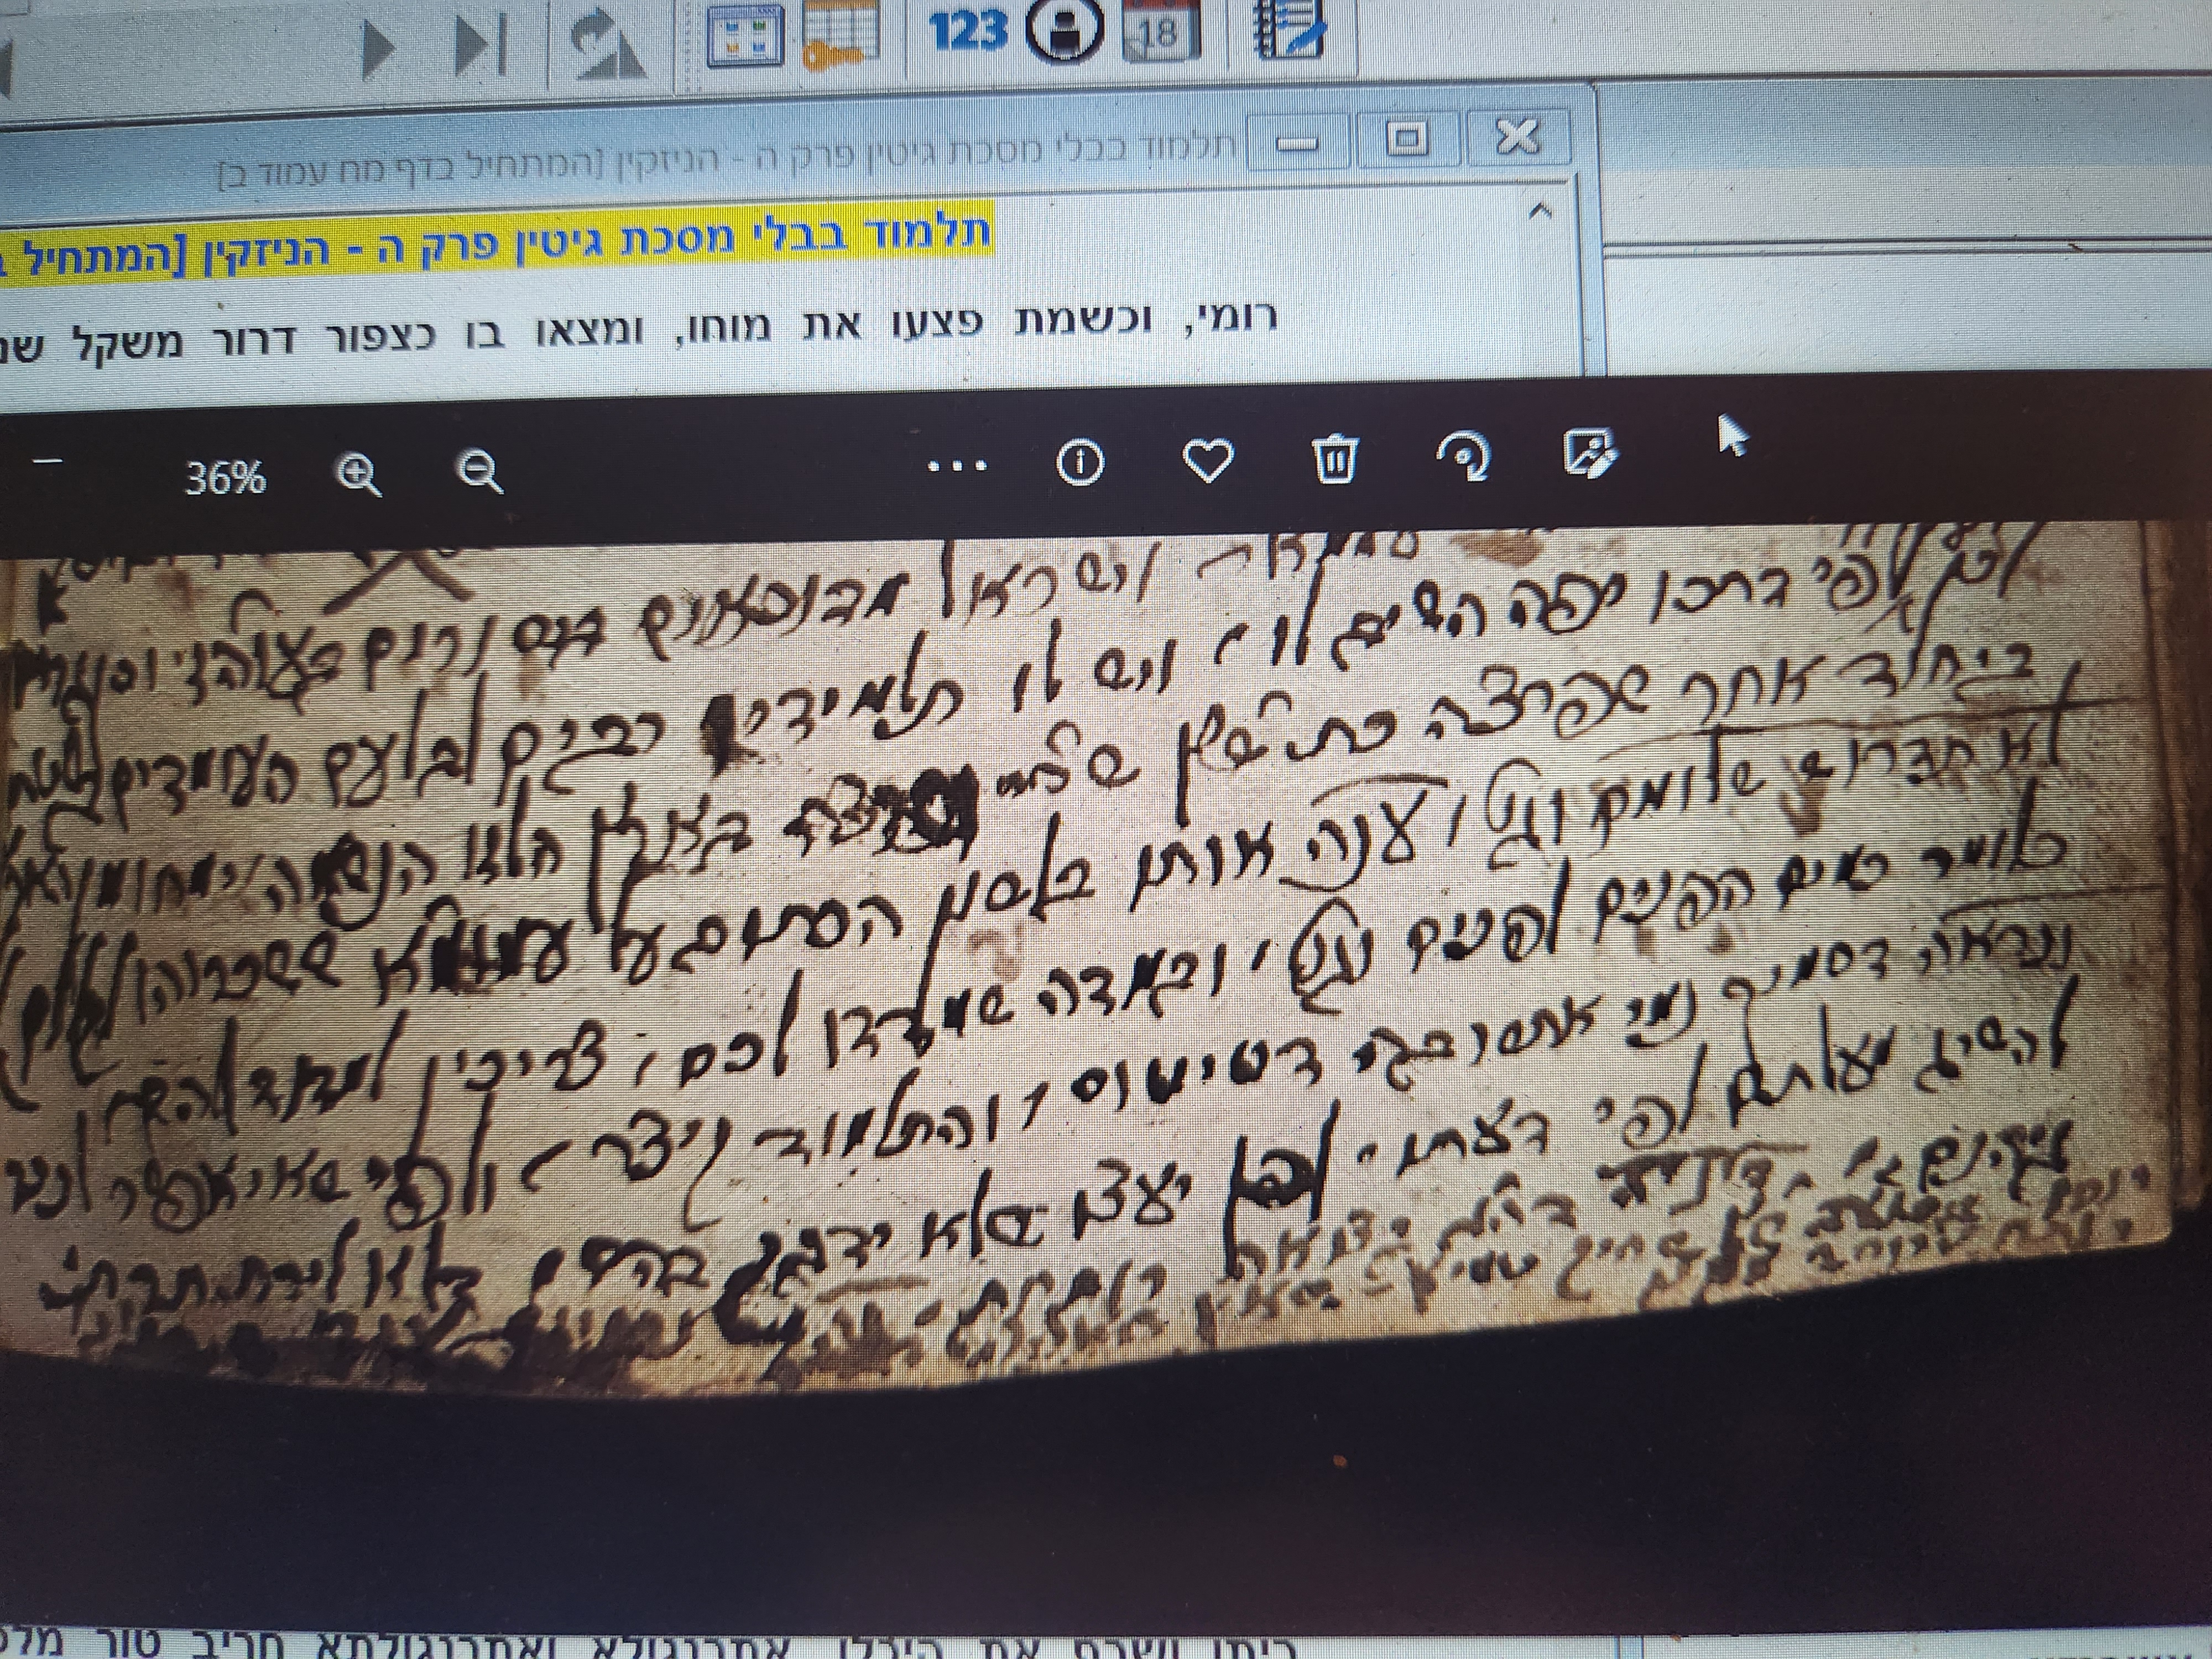Delete the photo with the trash icon
Screen dimensions: 2212x1659
[1335, 459]
